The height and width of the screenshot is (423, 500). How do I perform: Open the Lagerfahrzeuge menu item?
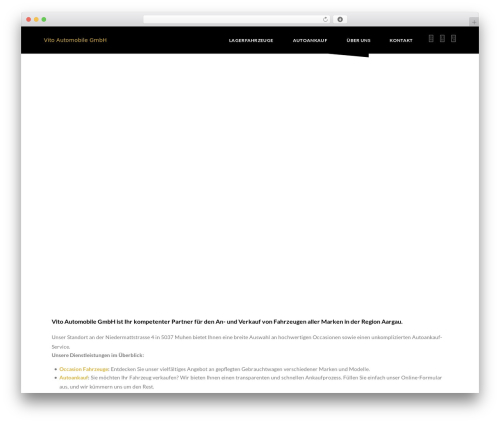click(x=251, y=40)
